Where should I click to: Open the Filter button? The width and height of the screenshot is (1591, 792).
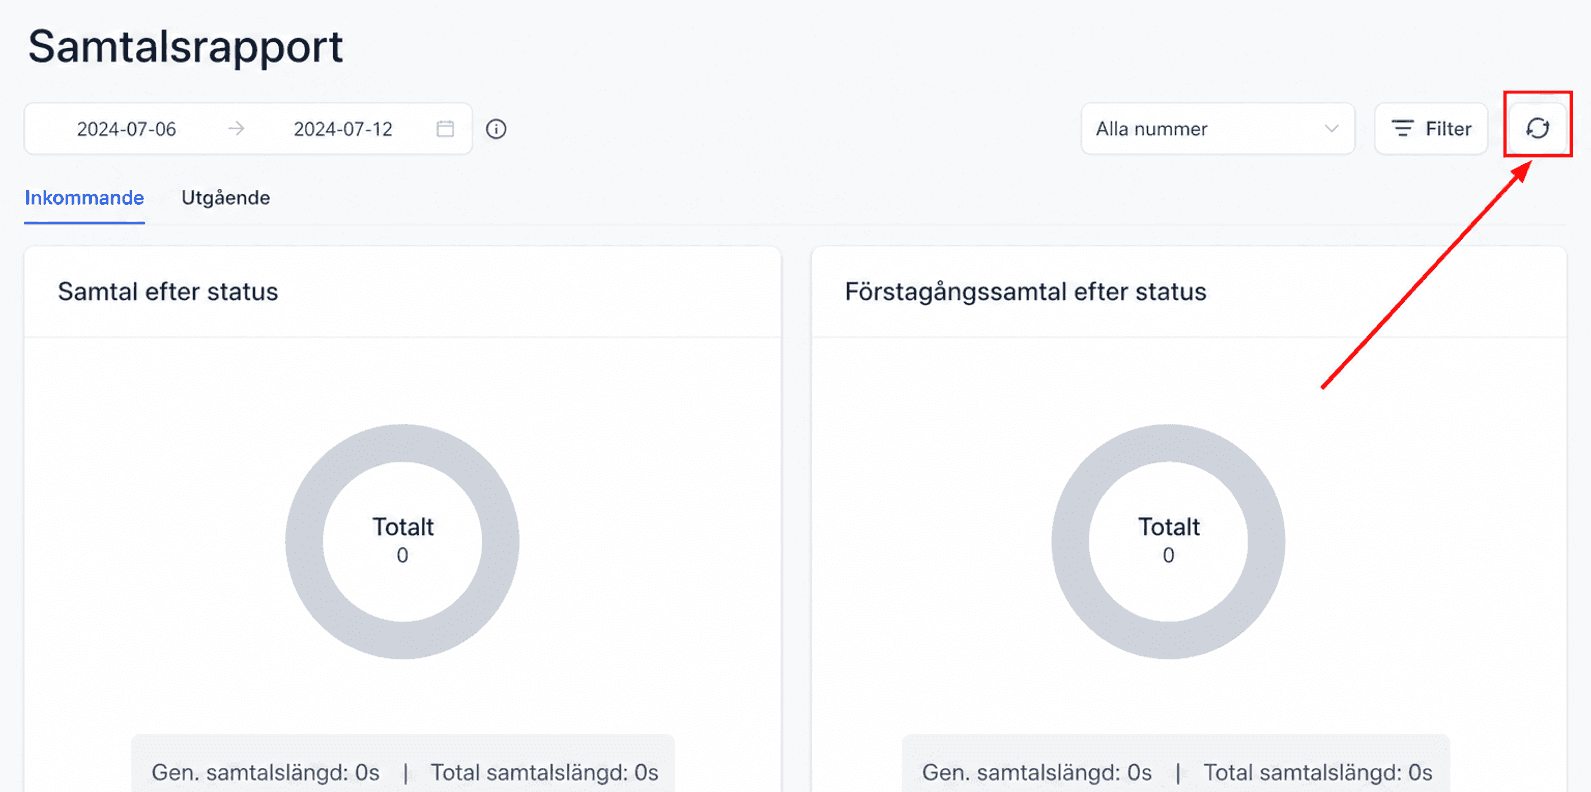1431,129
